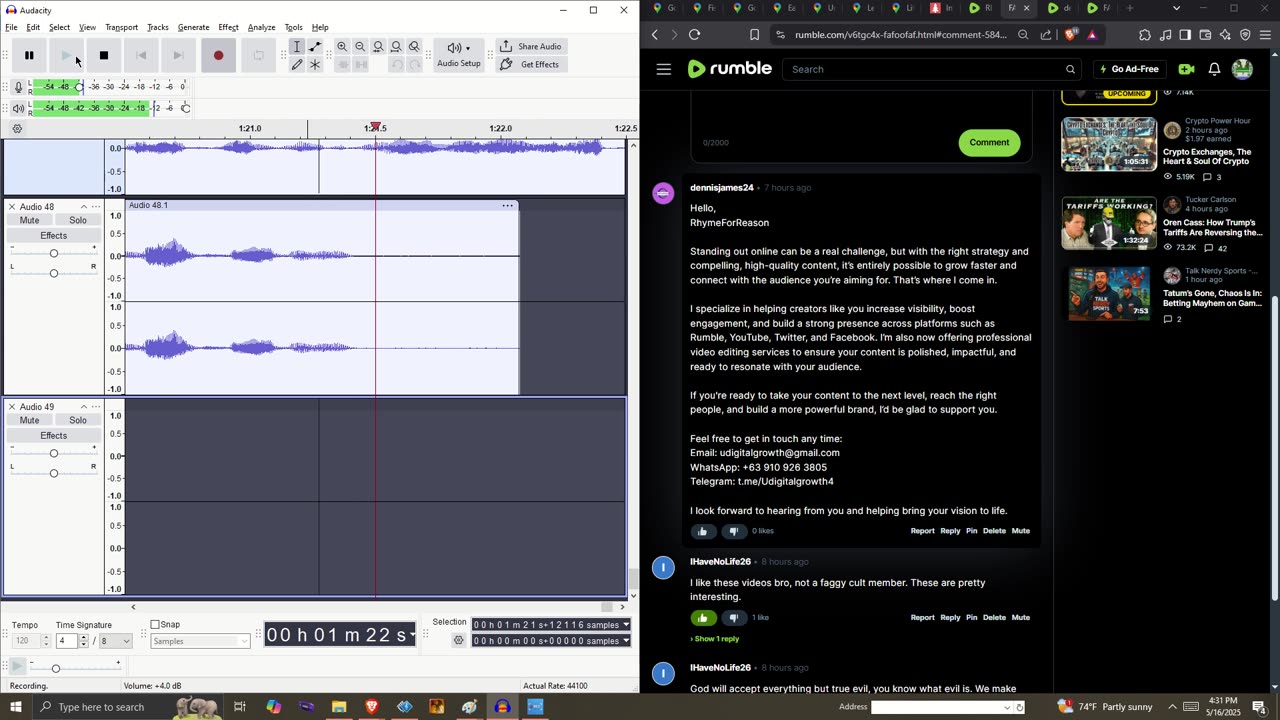
Task: Bookmark the page in the browser
Action: (x=754, y=35)
